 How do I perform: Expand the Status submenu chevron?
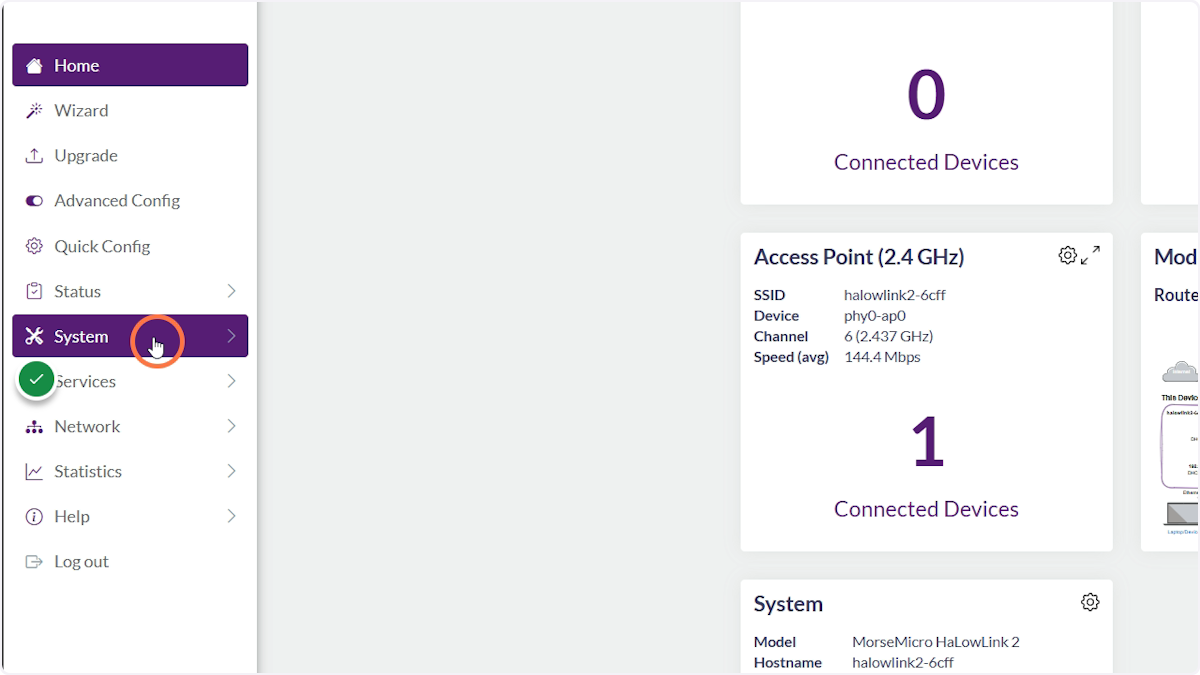[x=231, y=291]
